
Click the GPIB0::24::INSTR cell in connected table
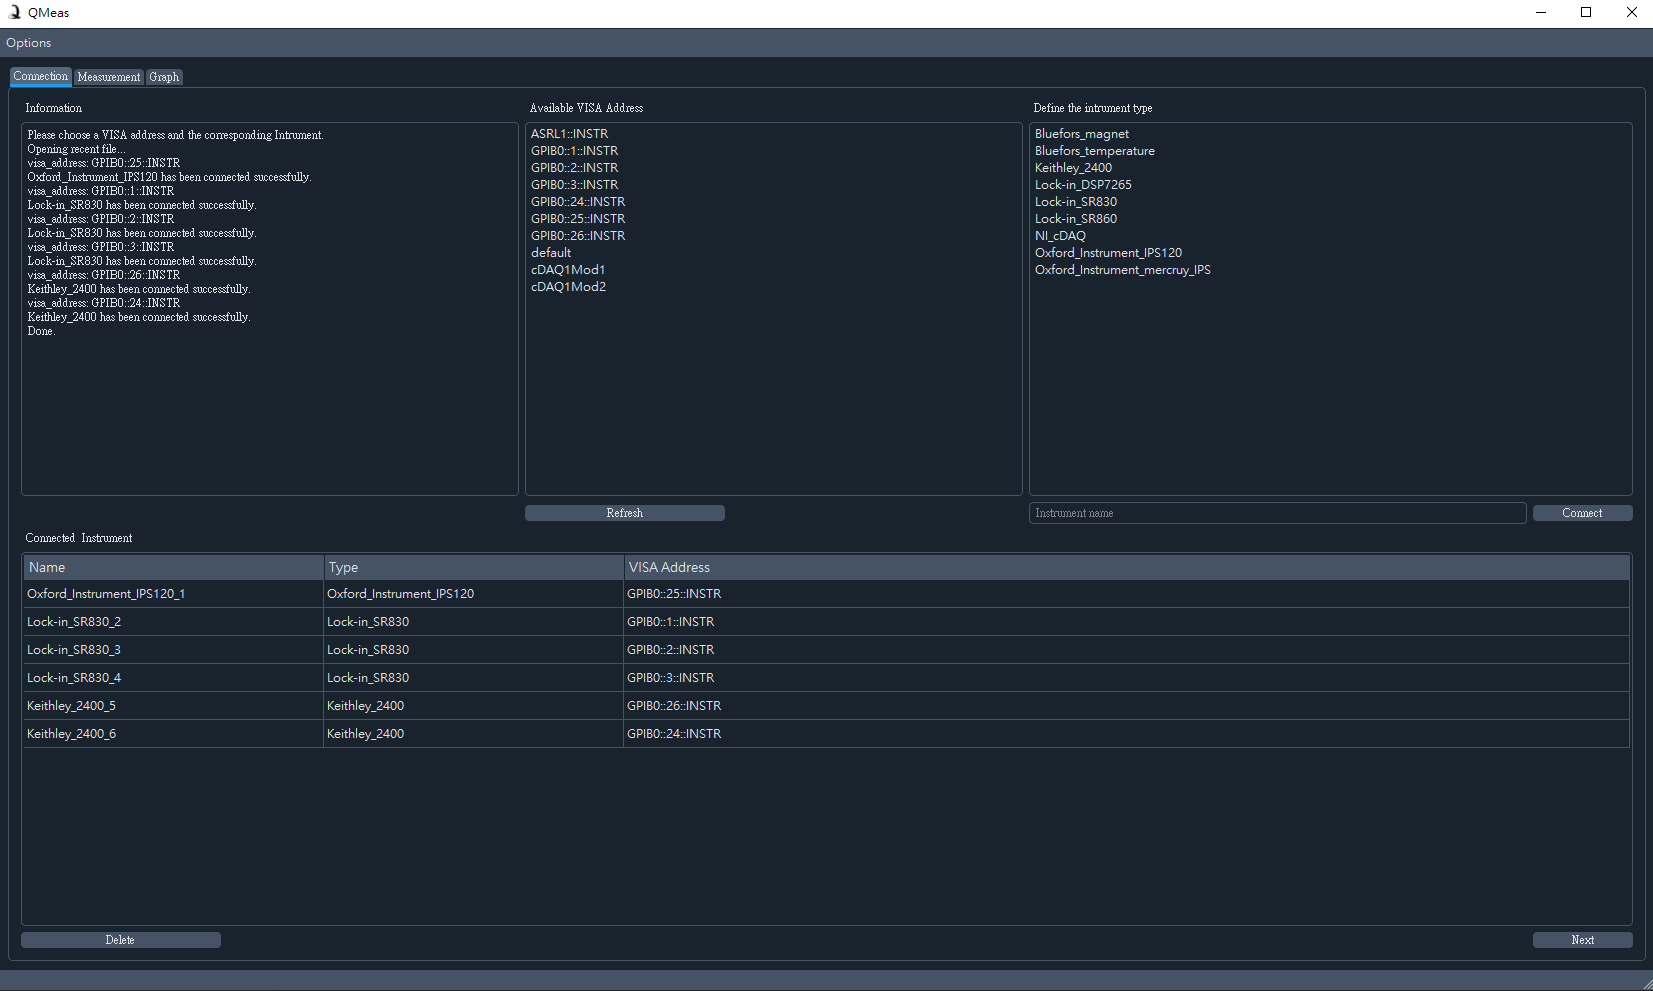(1127, 734)
